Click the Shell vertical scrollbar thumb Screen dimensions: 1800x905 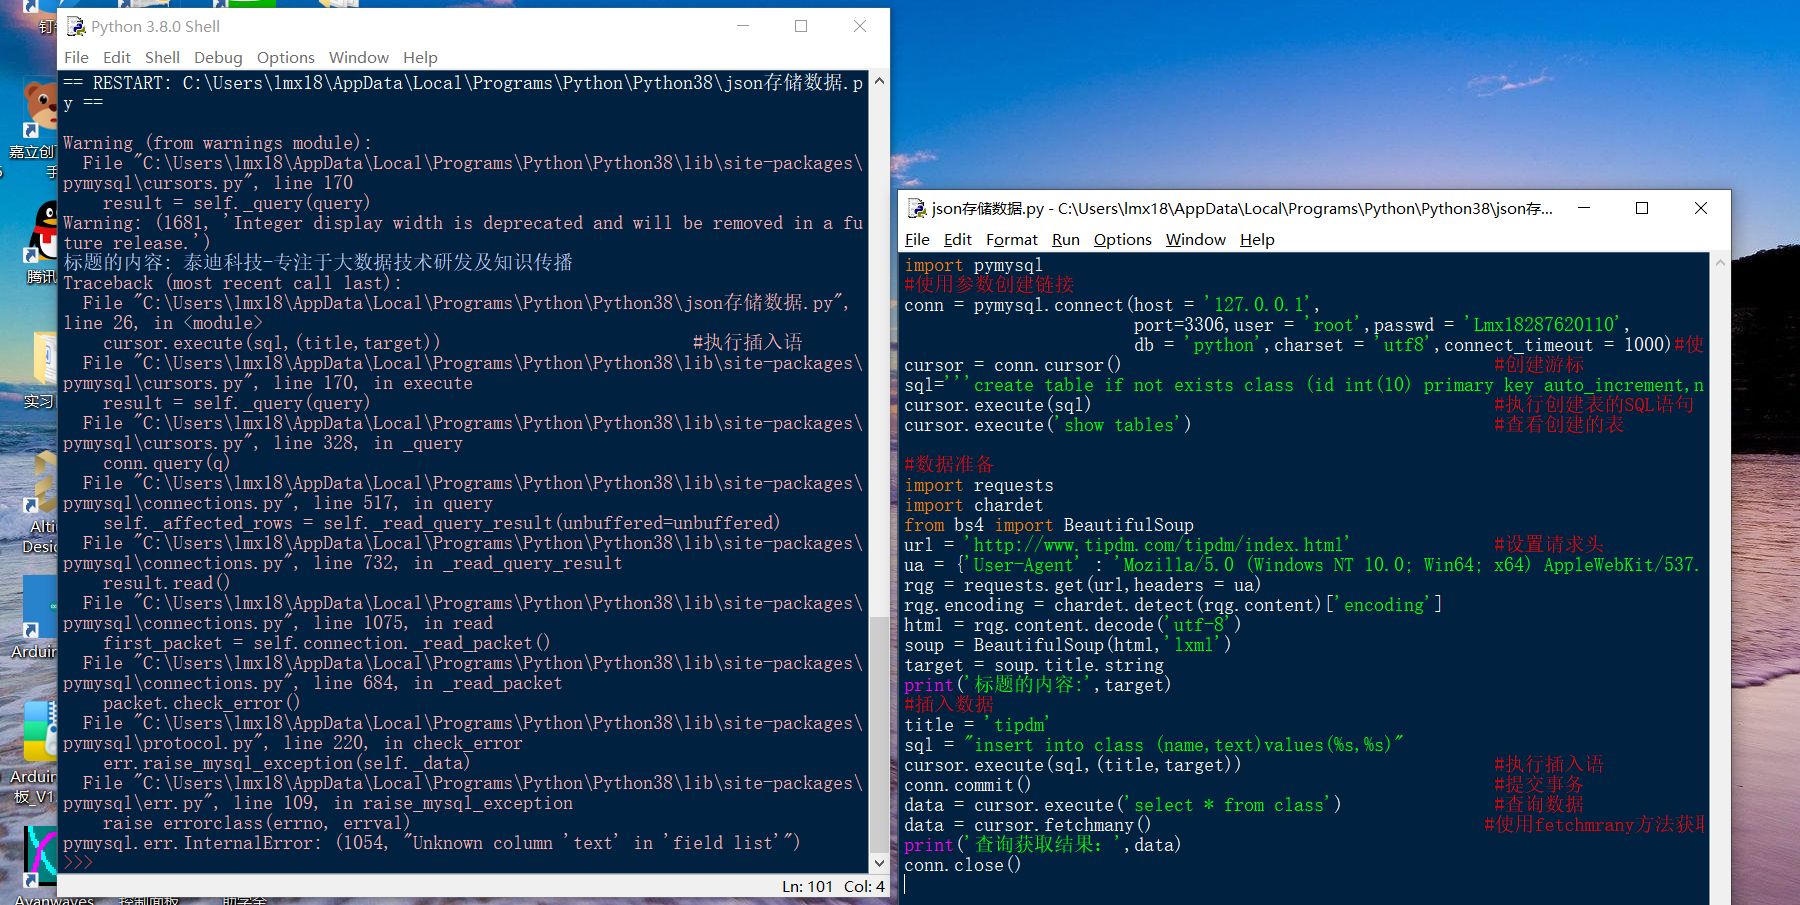pos(879,734)
